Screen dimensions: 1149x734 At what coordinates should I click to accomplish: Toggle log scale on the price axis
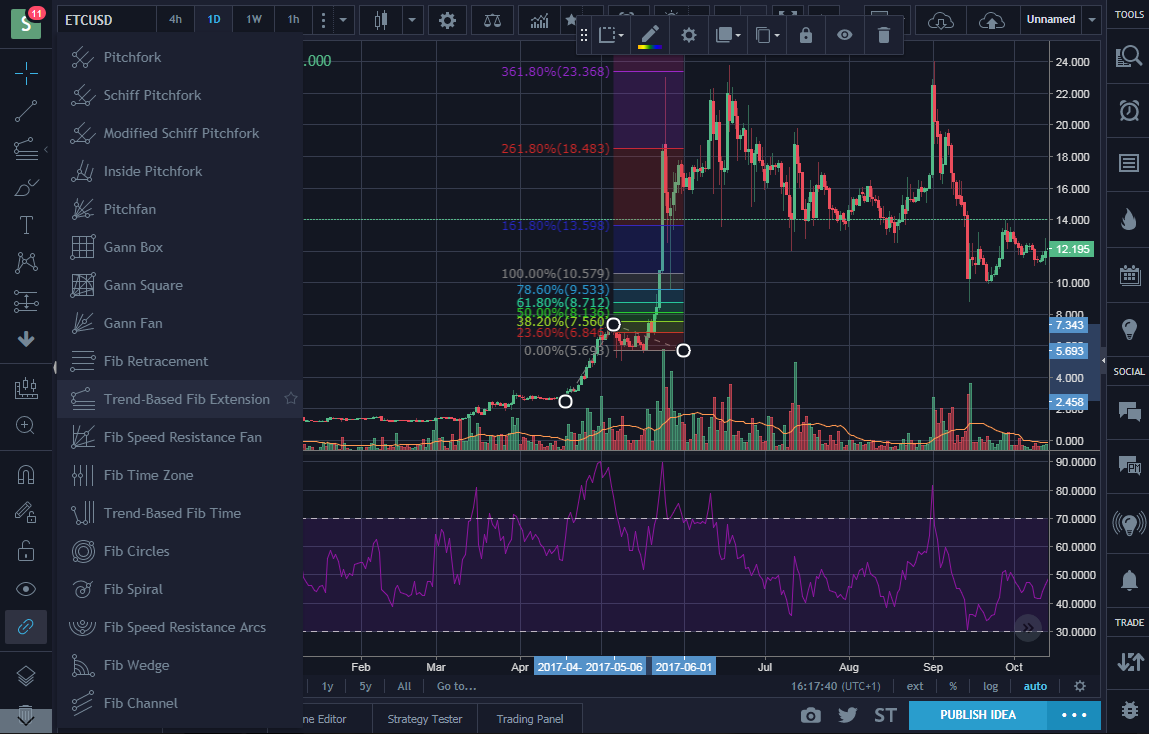tap(990, 686)
